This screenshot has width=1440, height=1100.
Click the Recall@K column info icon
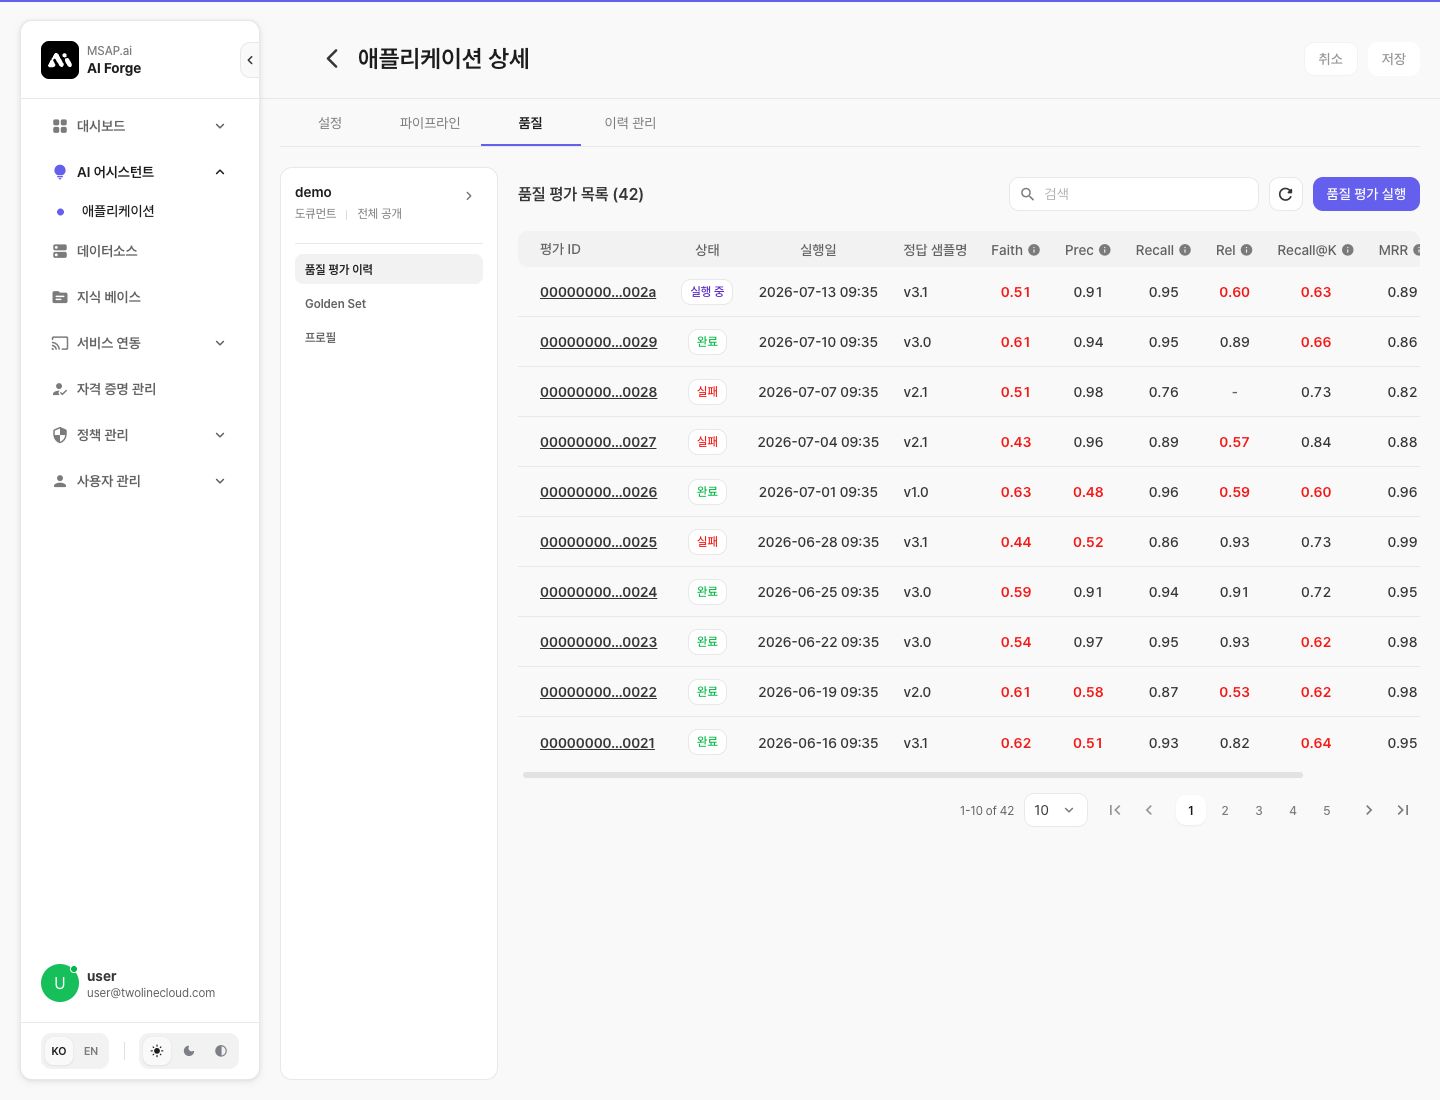tap(1348, 250)
